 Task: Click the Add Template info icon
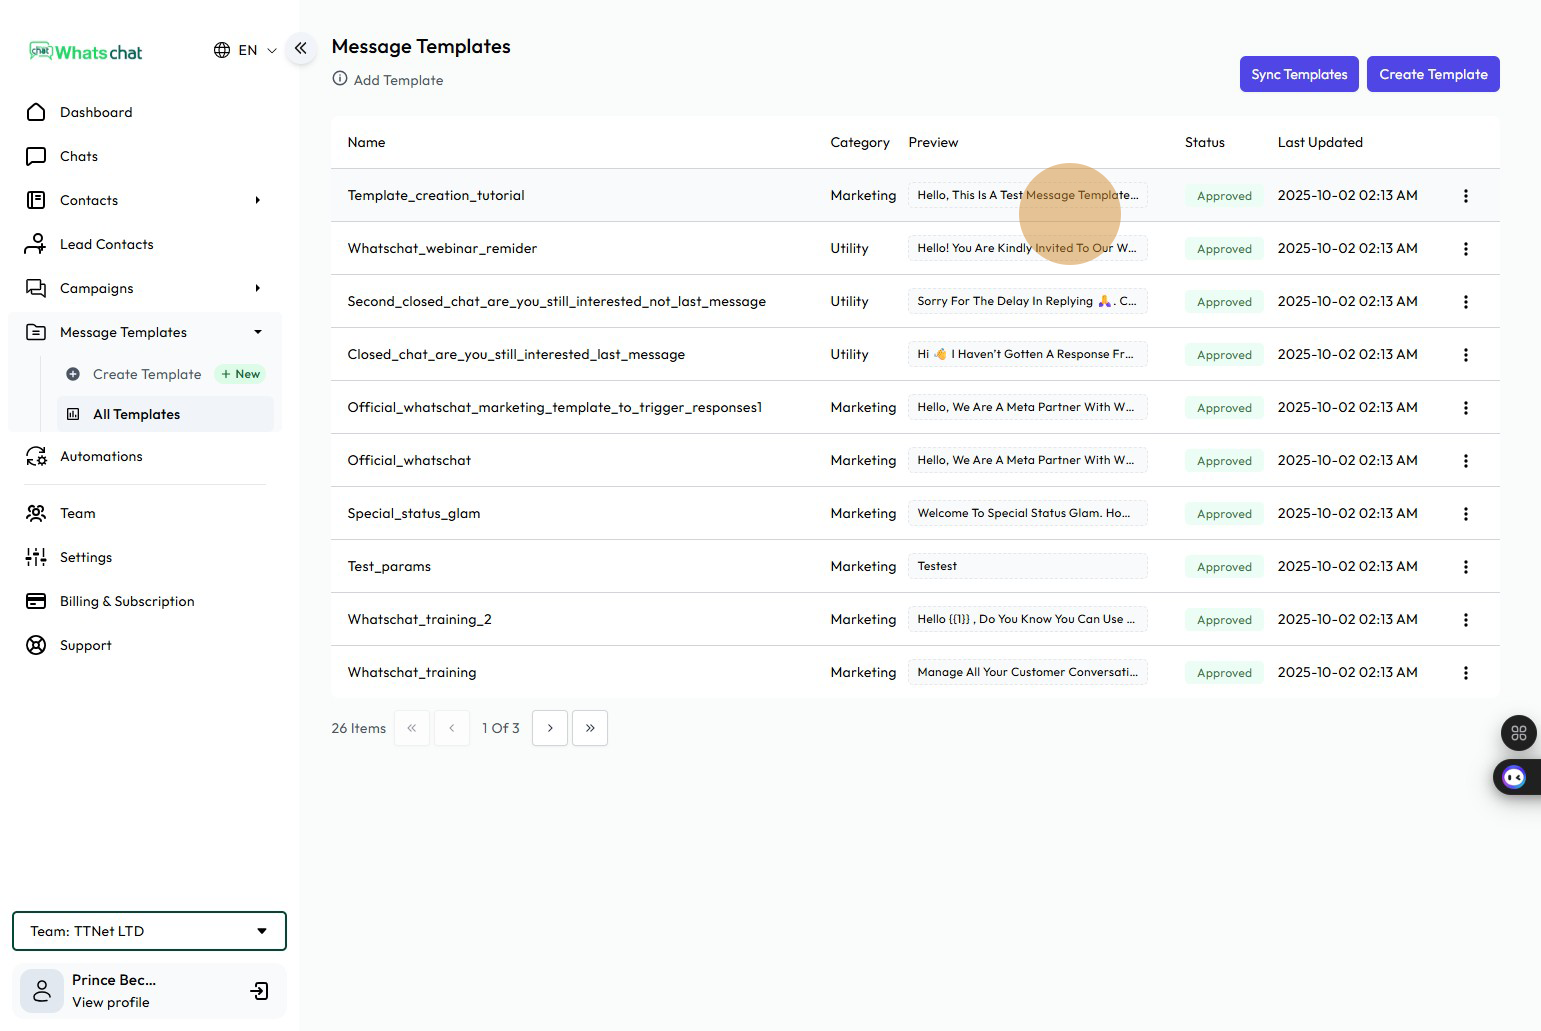tap(340, 79)
